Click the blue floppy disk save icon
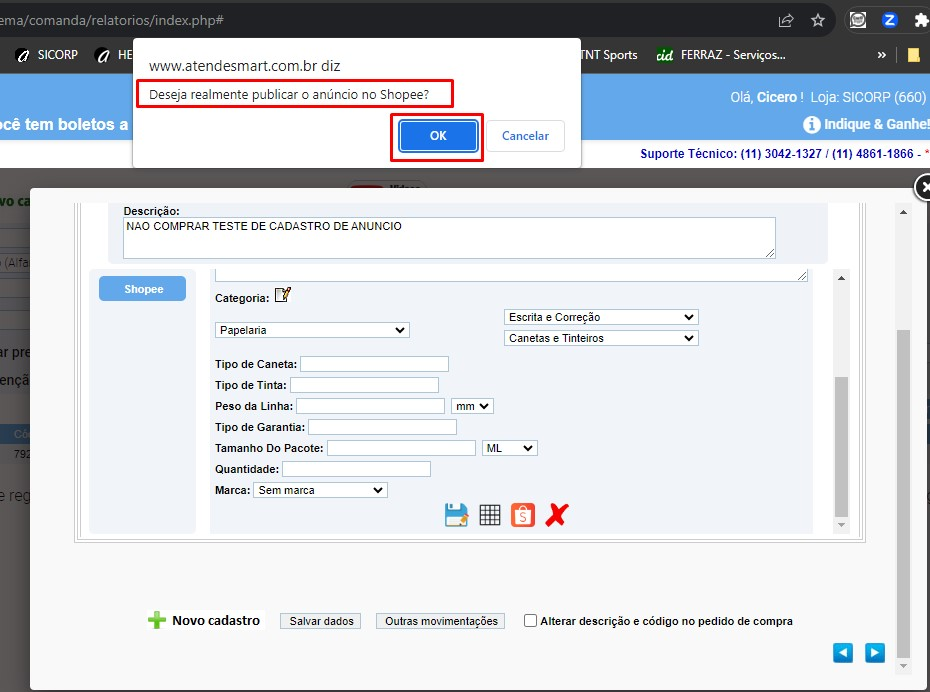930x692 pixels. (x=456, y=515)
